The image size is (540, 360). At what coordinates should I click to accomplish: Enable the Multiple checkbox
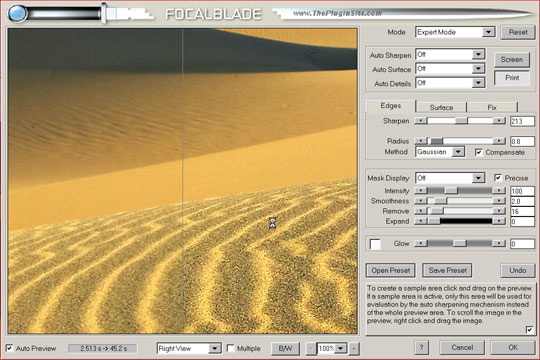point(230,348)
